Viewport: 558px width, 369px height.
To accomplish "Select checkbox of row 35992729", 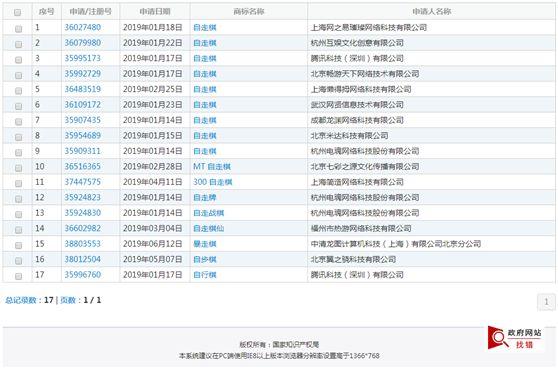I will point(19,75).
